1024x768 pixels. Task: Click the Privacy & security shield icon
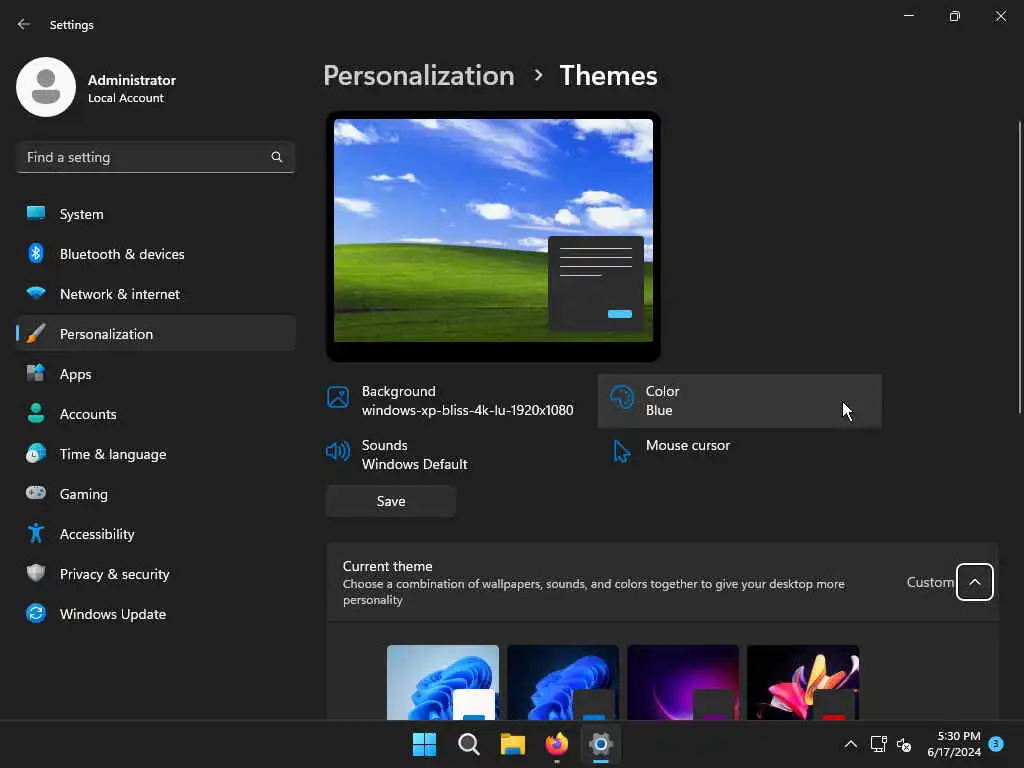pyautogui.click(x=36, y=573)
